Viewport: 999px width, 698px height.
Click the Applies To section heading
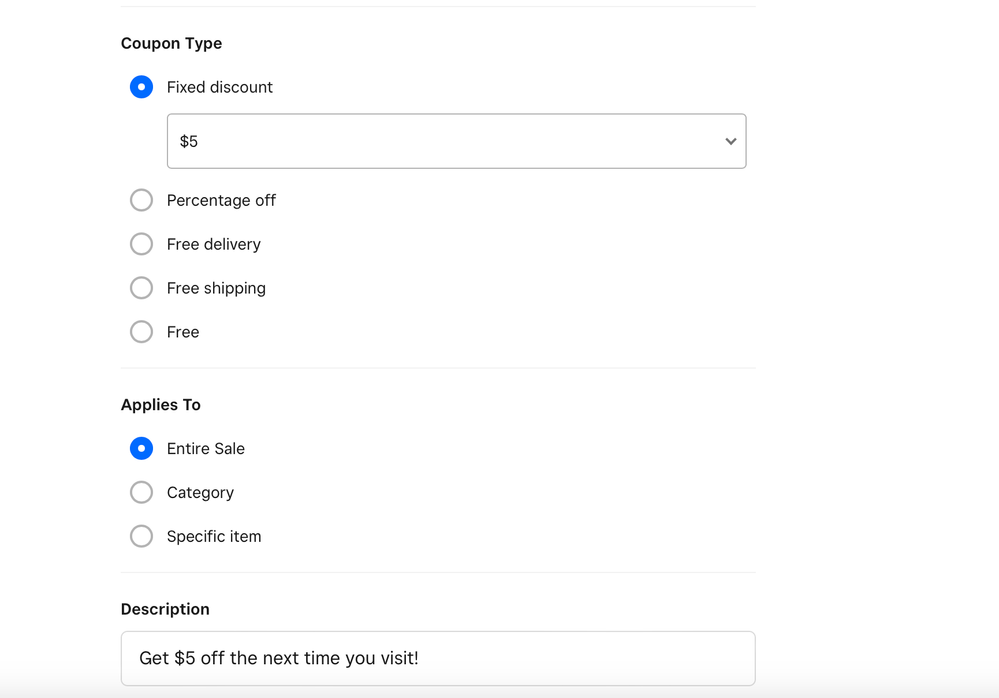pos(160,405)
